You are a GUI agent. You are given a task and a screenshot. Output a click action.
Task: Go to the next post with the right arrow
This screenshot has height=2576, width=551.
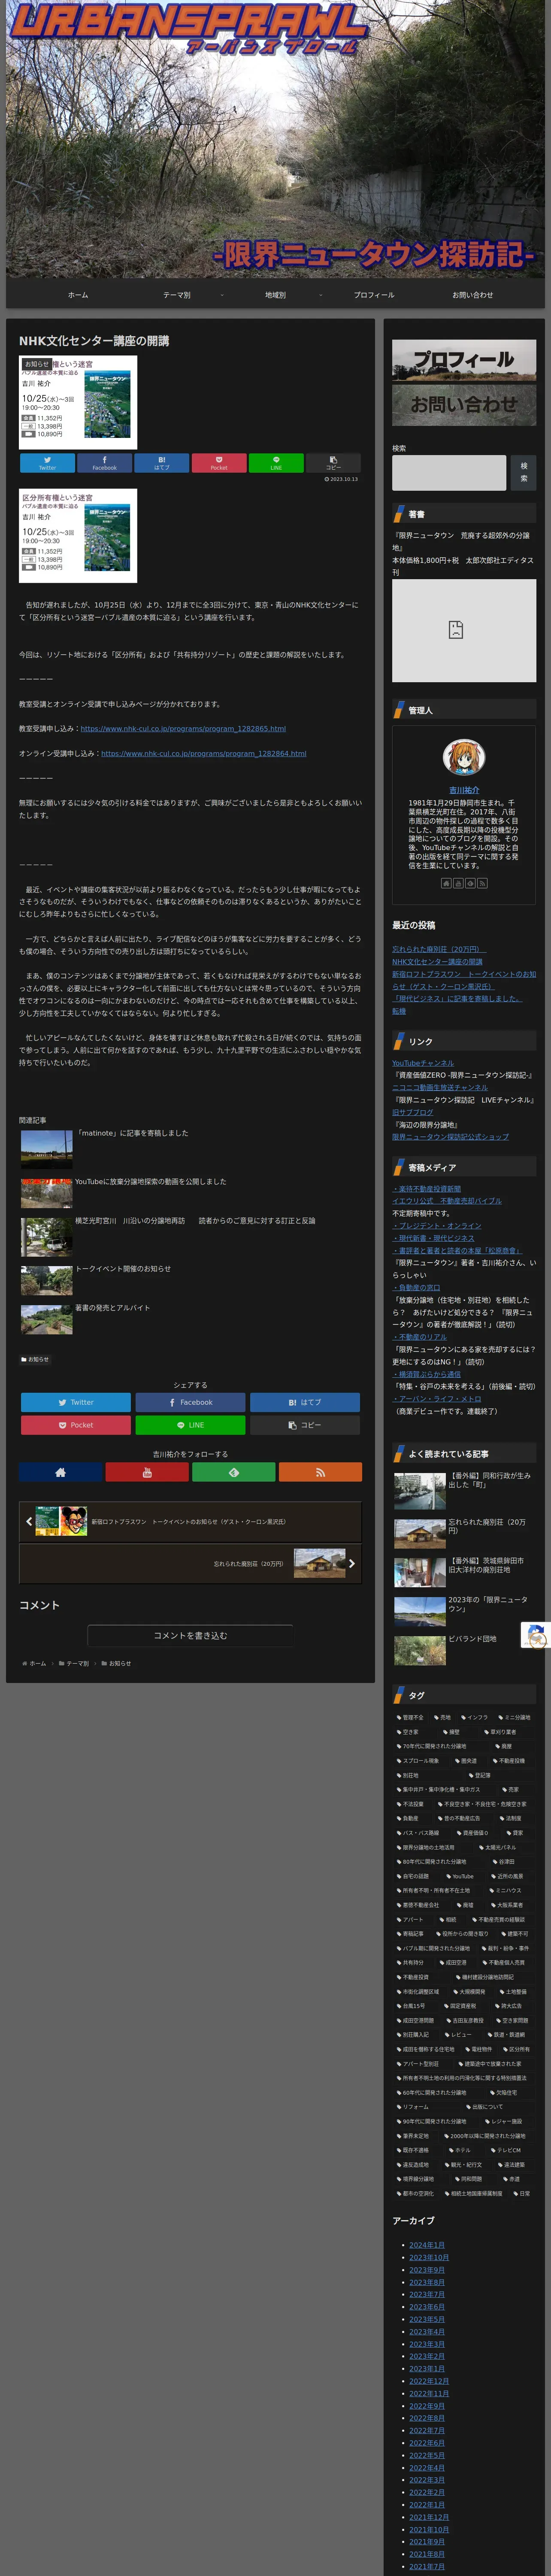(x=351, y=1563)
